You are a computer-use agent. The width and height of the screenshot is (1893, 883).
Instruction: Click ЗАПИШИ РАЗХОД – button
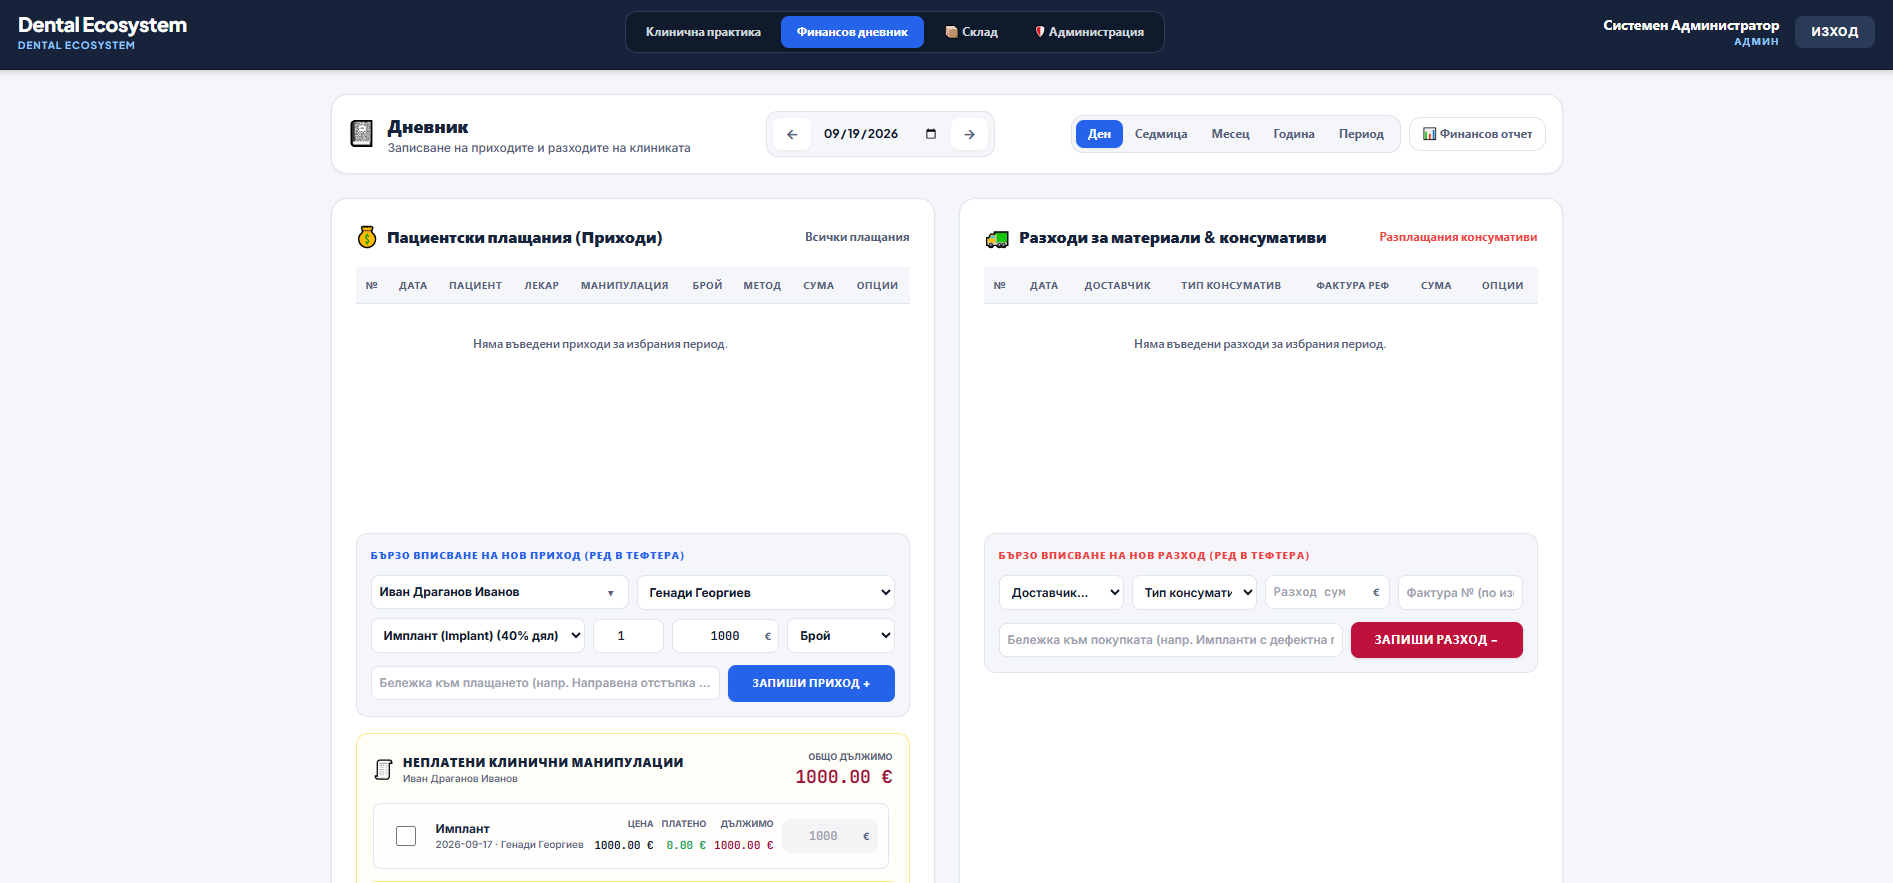(x=1436, y=640)
